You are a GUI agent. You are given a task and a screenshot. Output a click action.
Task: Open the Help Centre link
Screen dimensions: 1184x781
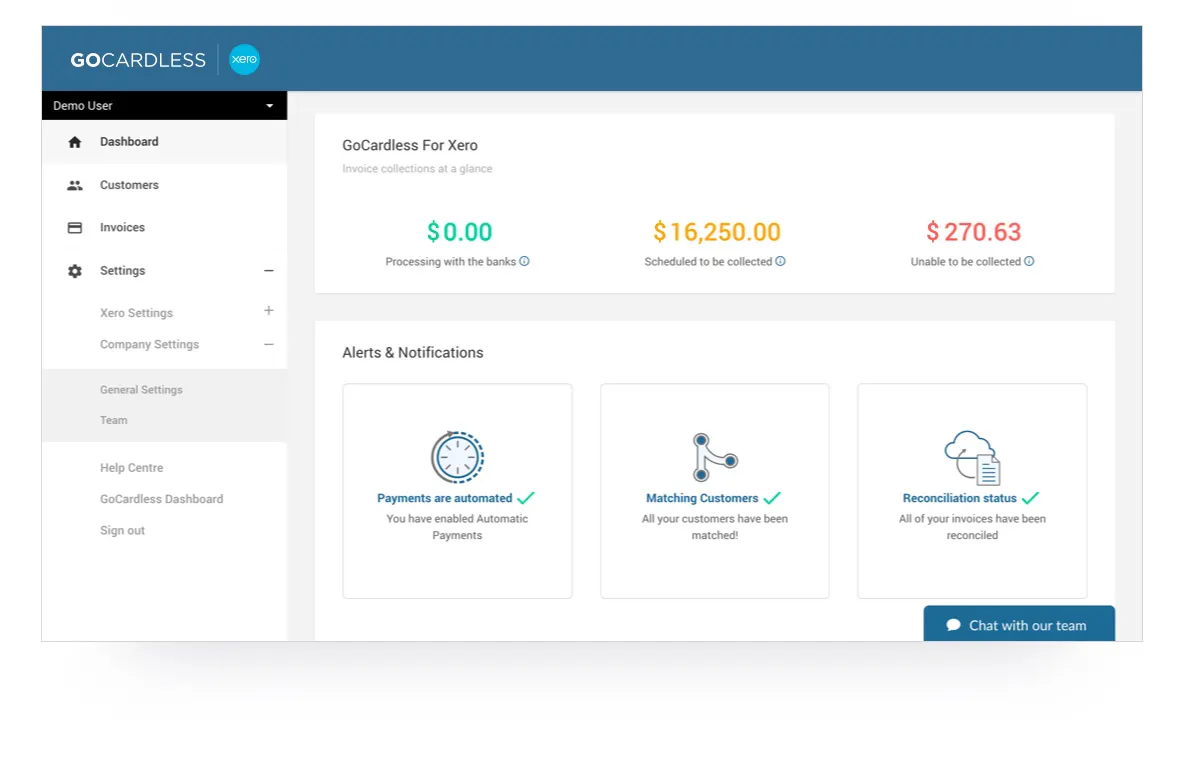(x=131, y=468)
